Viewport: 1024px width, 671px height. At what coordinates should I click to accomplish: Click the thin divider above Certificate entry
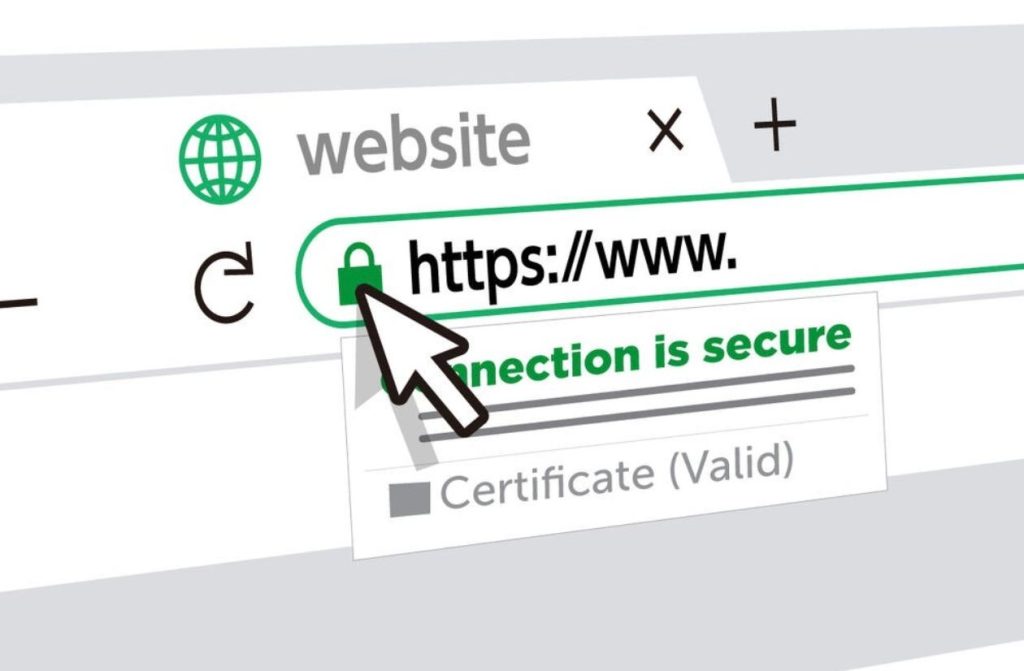tap(617, 442)
